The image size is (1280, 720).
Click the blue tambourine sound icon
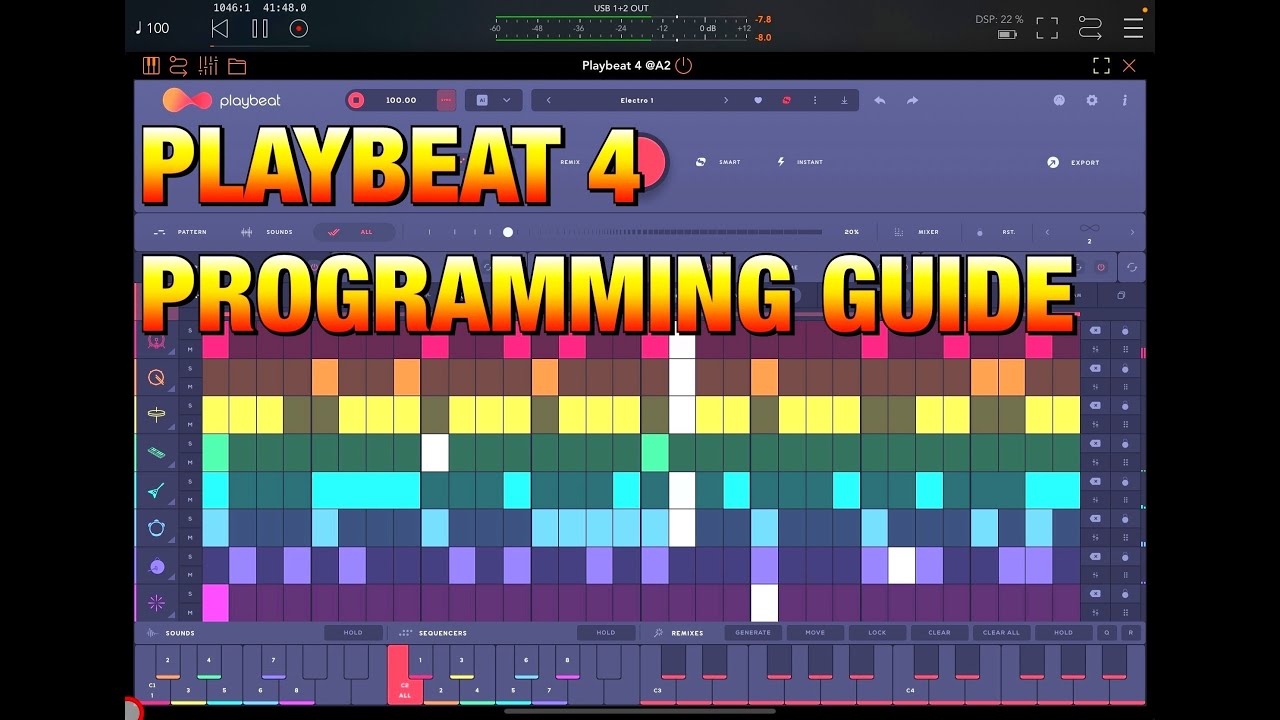pyautogui.click(x=156, y=528)
